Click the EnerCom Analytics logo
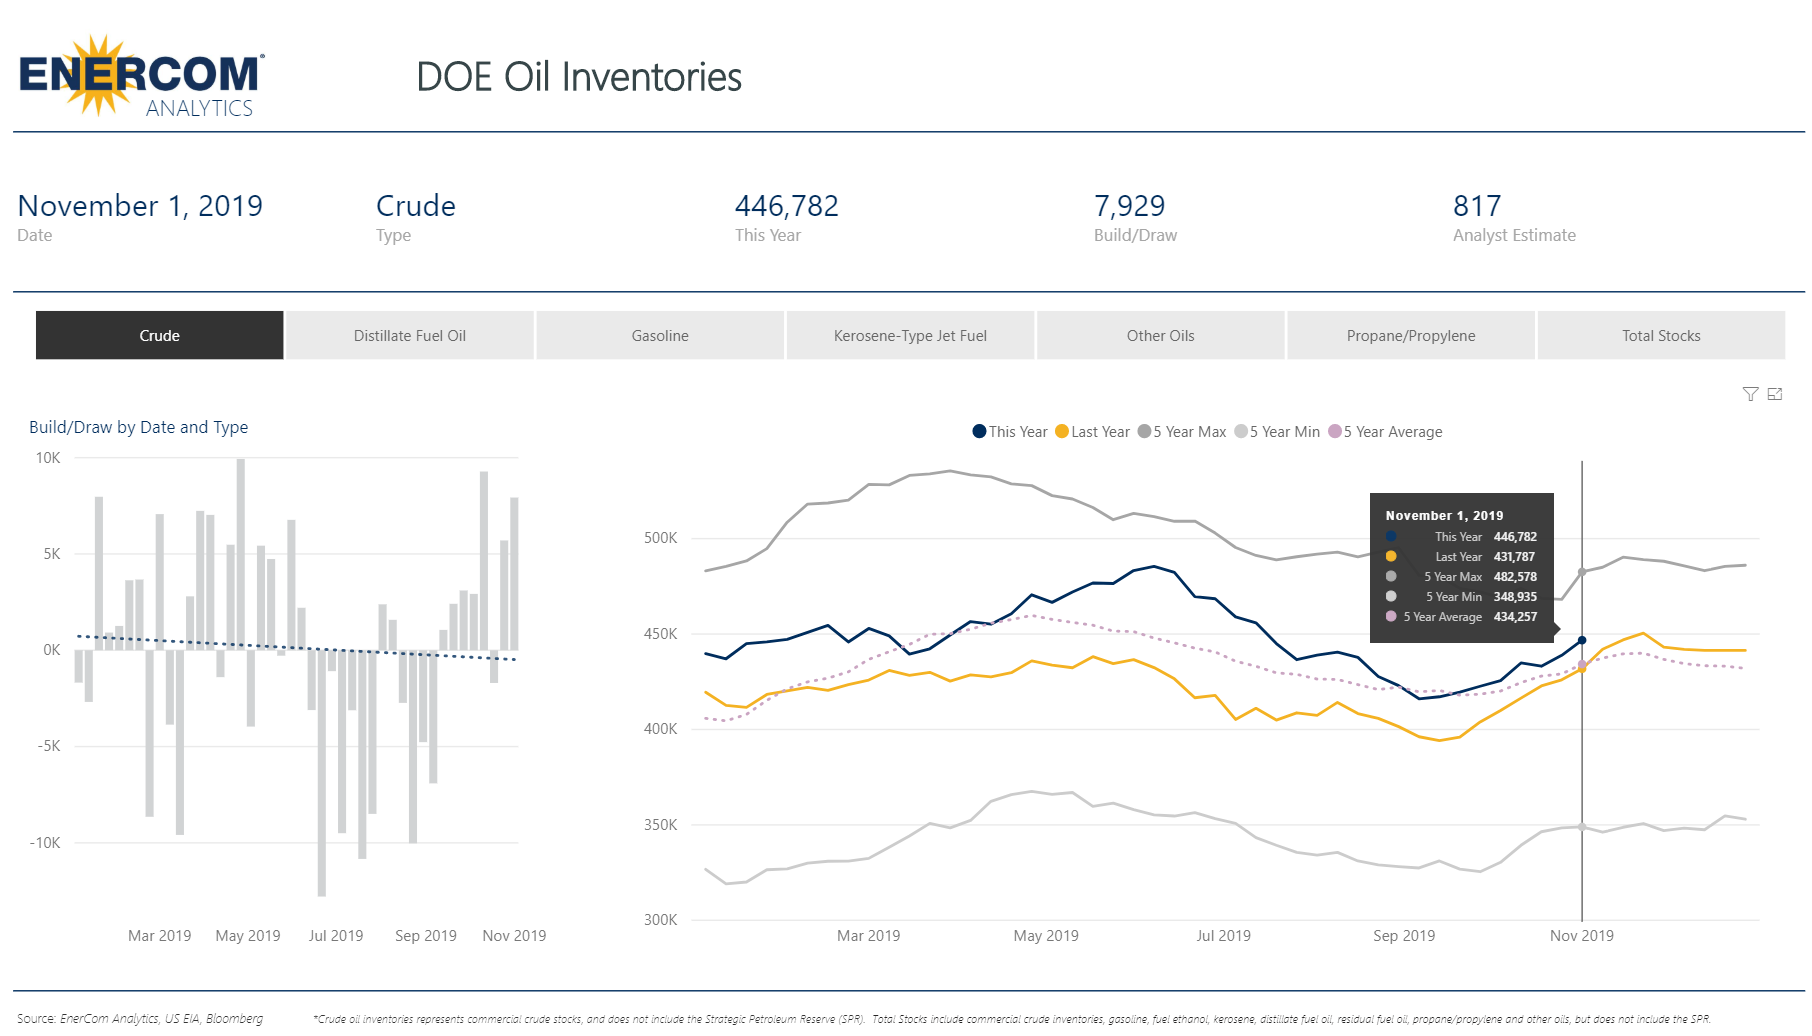This screenshot has height=1036, width=1812. [142, 77]
